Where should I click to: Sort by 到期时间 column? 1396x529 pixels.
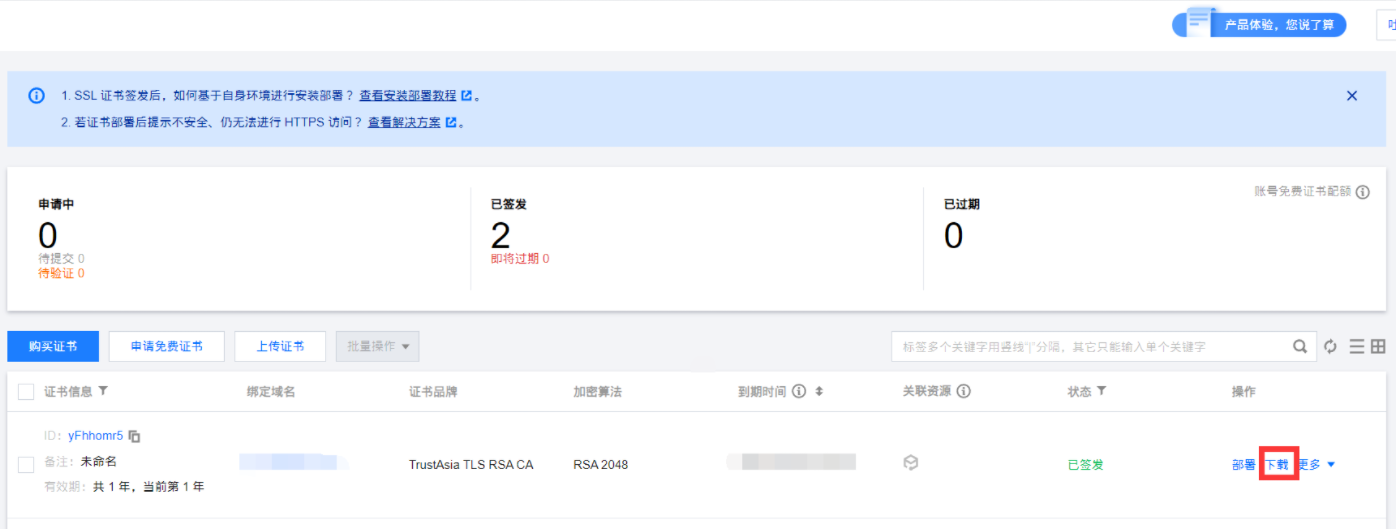point(819,392)
